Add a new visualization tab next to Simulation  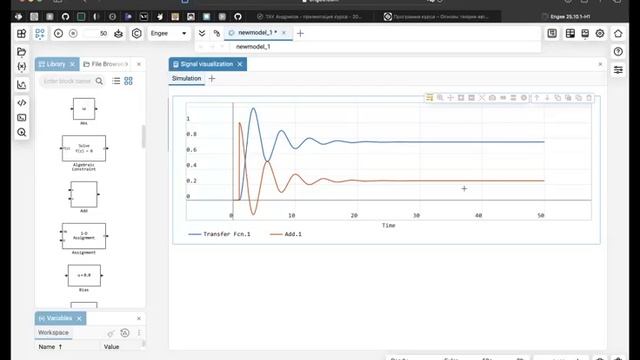pos(212,79)
